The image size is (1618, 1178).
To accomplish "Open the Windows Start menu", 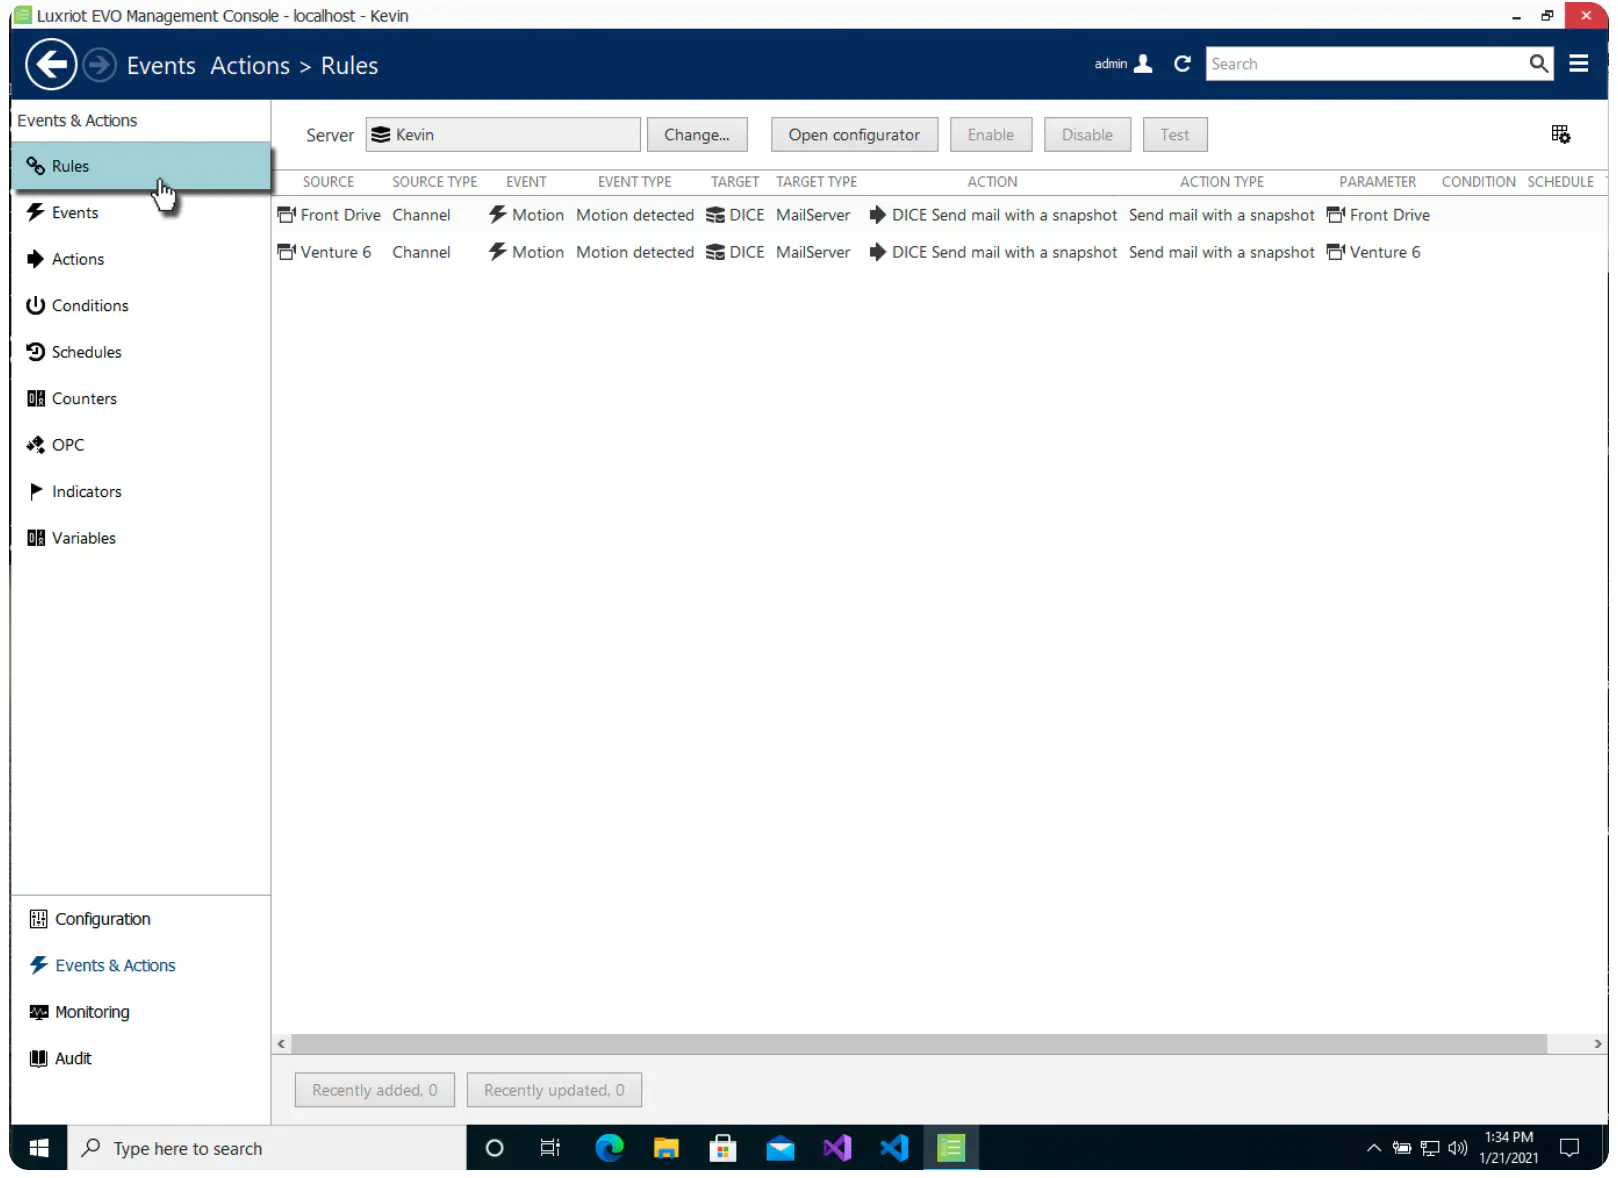I will pyautogui.click(x=39, y=1148).
